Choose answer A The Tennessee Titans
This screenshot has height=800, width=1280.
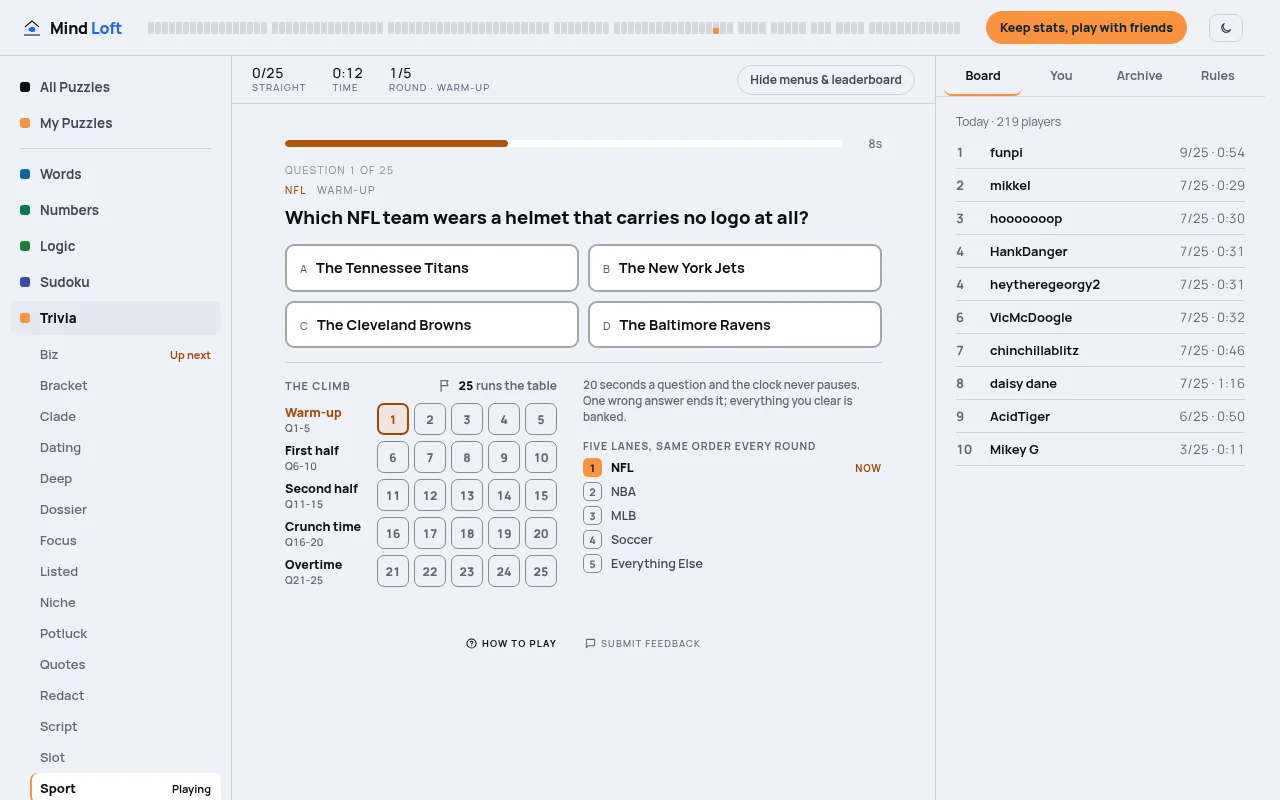[x=432, y=268]
